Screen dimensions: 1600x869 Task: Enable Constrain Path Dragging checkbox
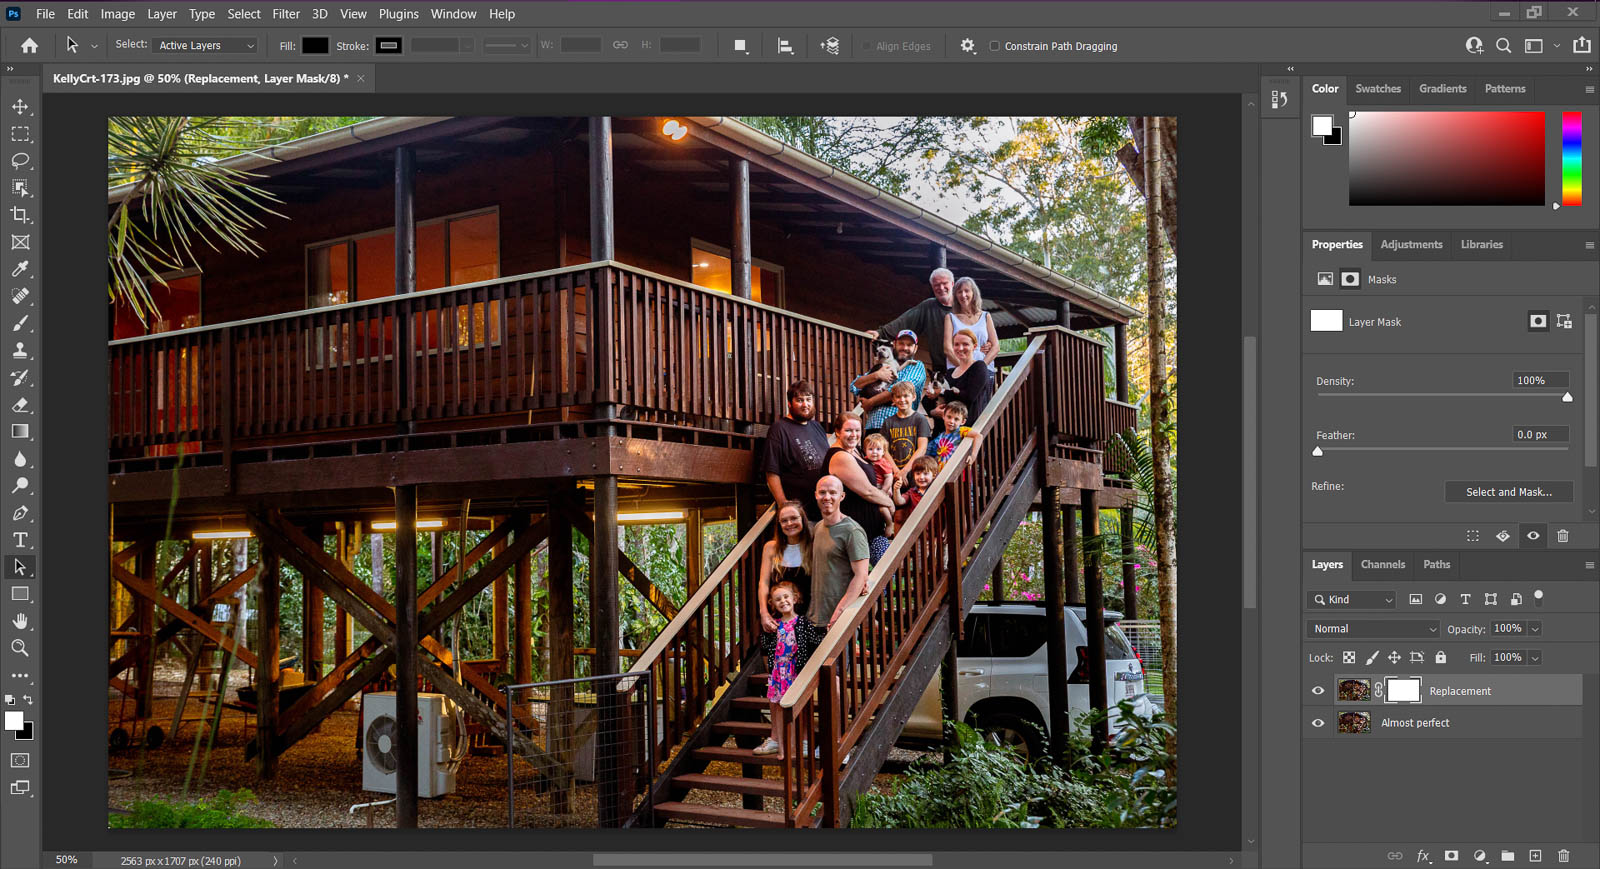point(994,46)
